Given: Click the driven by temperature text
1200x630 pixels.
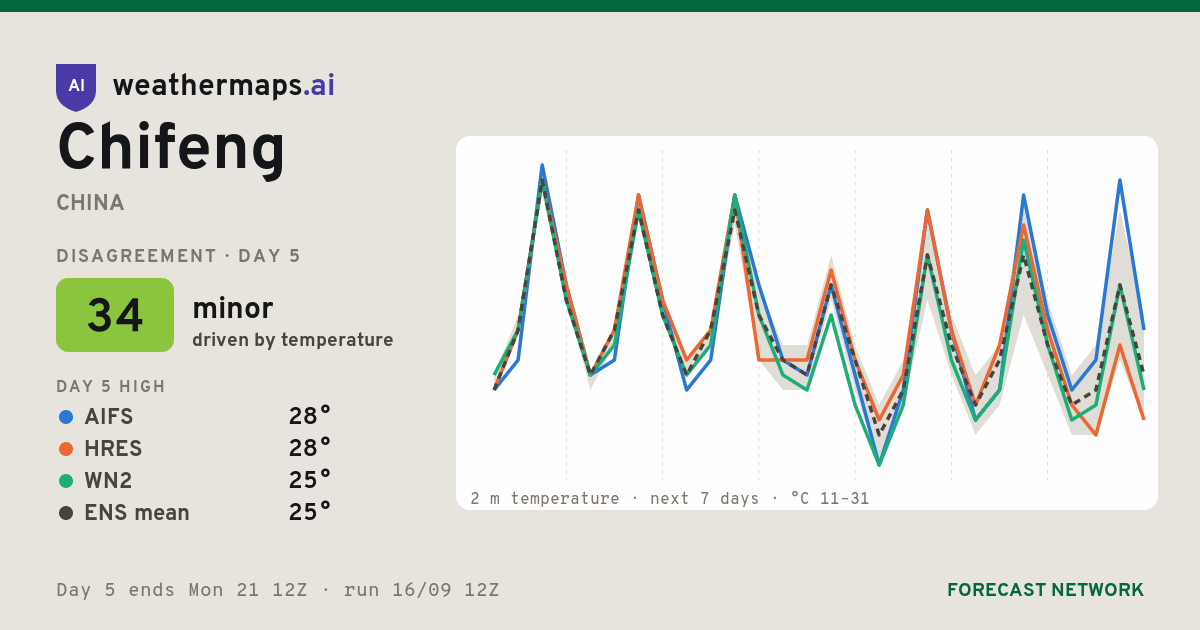Looking at the screenshot, I should pos(293,340).
